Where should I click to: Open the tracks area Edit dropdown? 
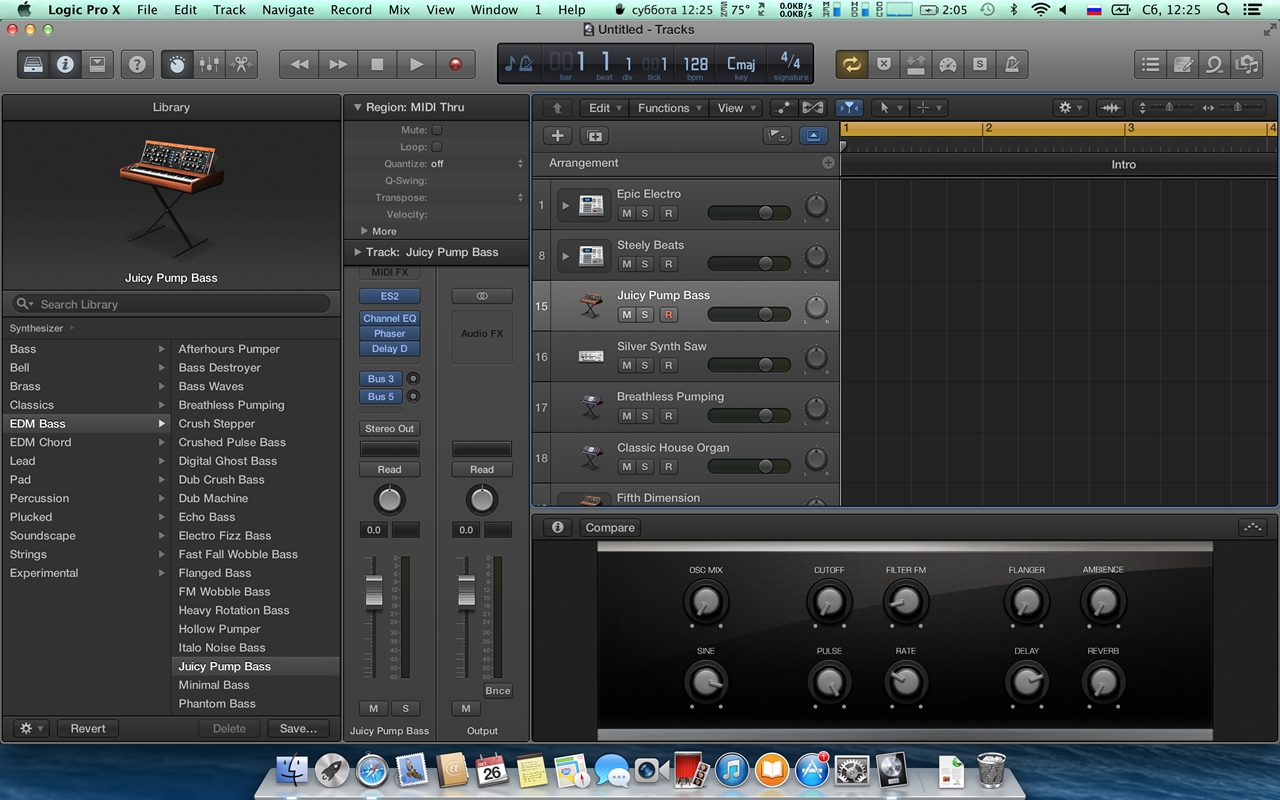pyautogui.click(x=605, y=108)
